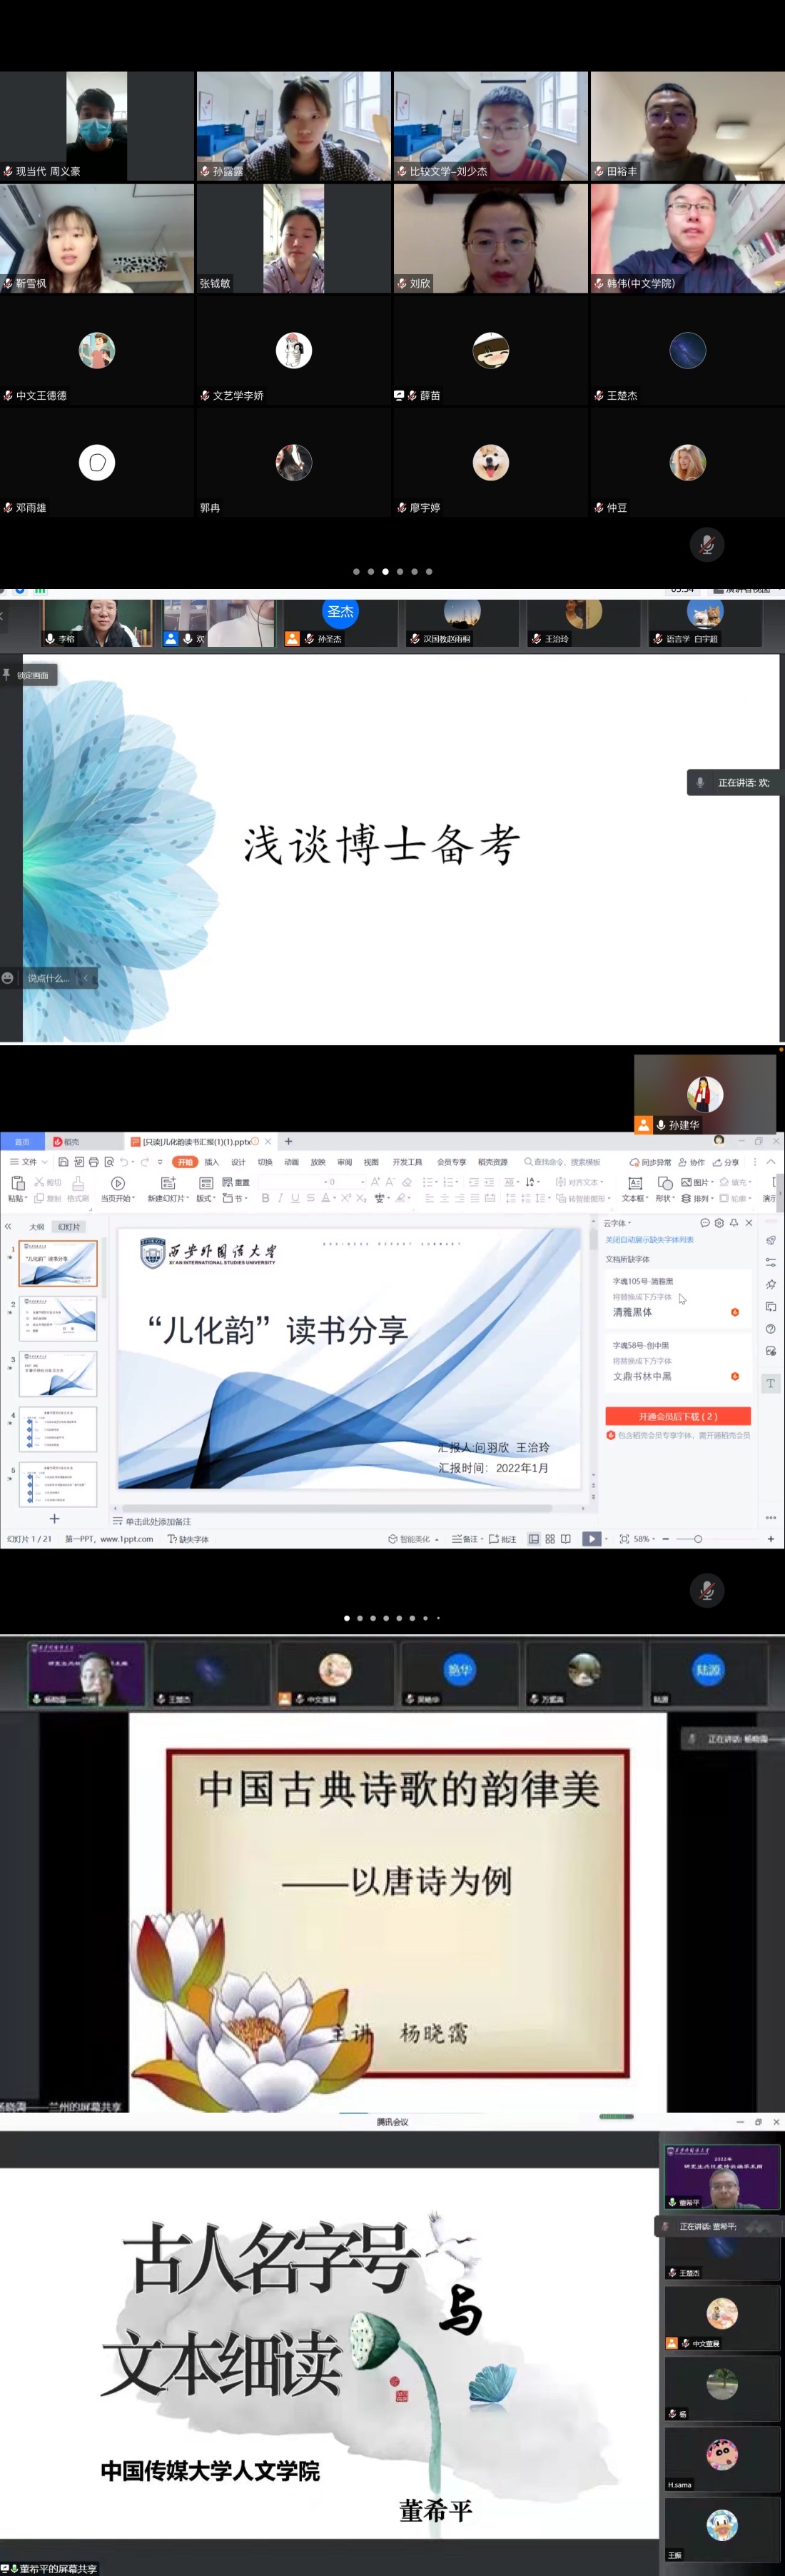Click the emoji icon beside 说点什么
The height and width of the screenshot is (2576, 785).
point(8,978)
